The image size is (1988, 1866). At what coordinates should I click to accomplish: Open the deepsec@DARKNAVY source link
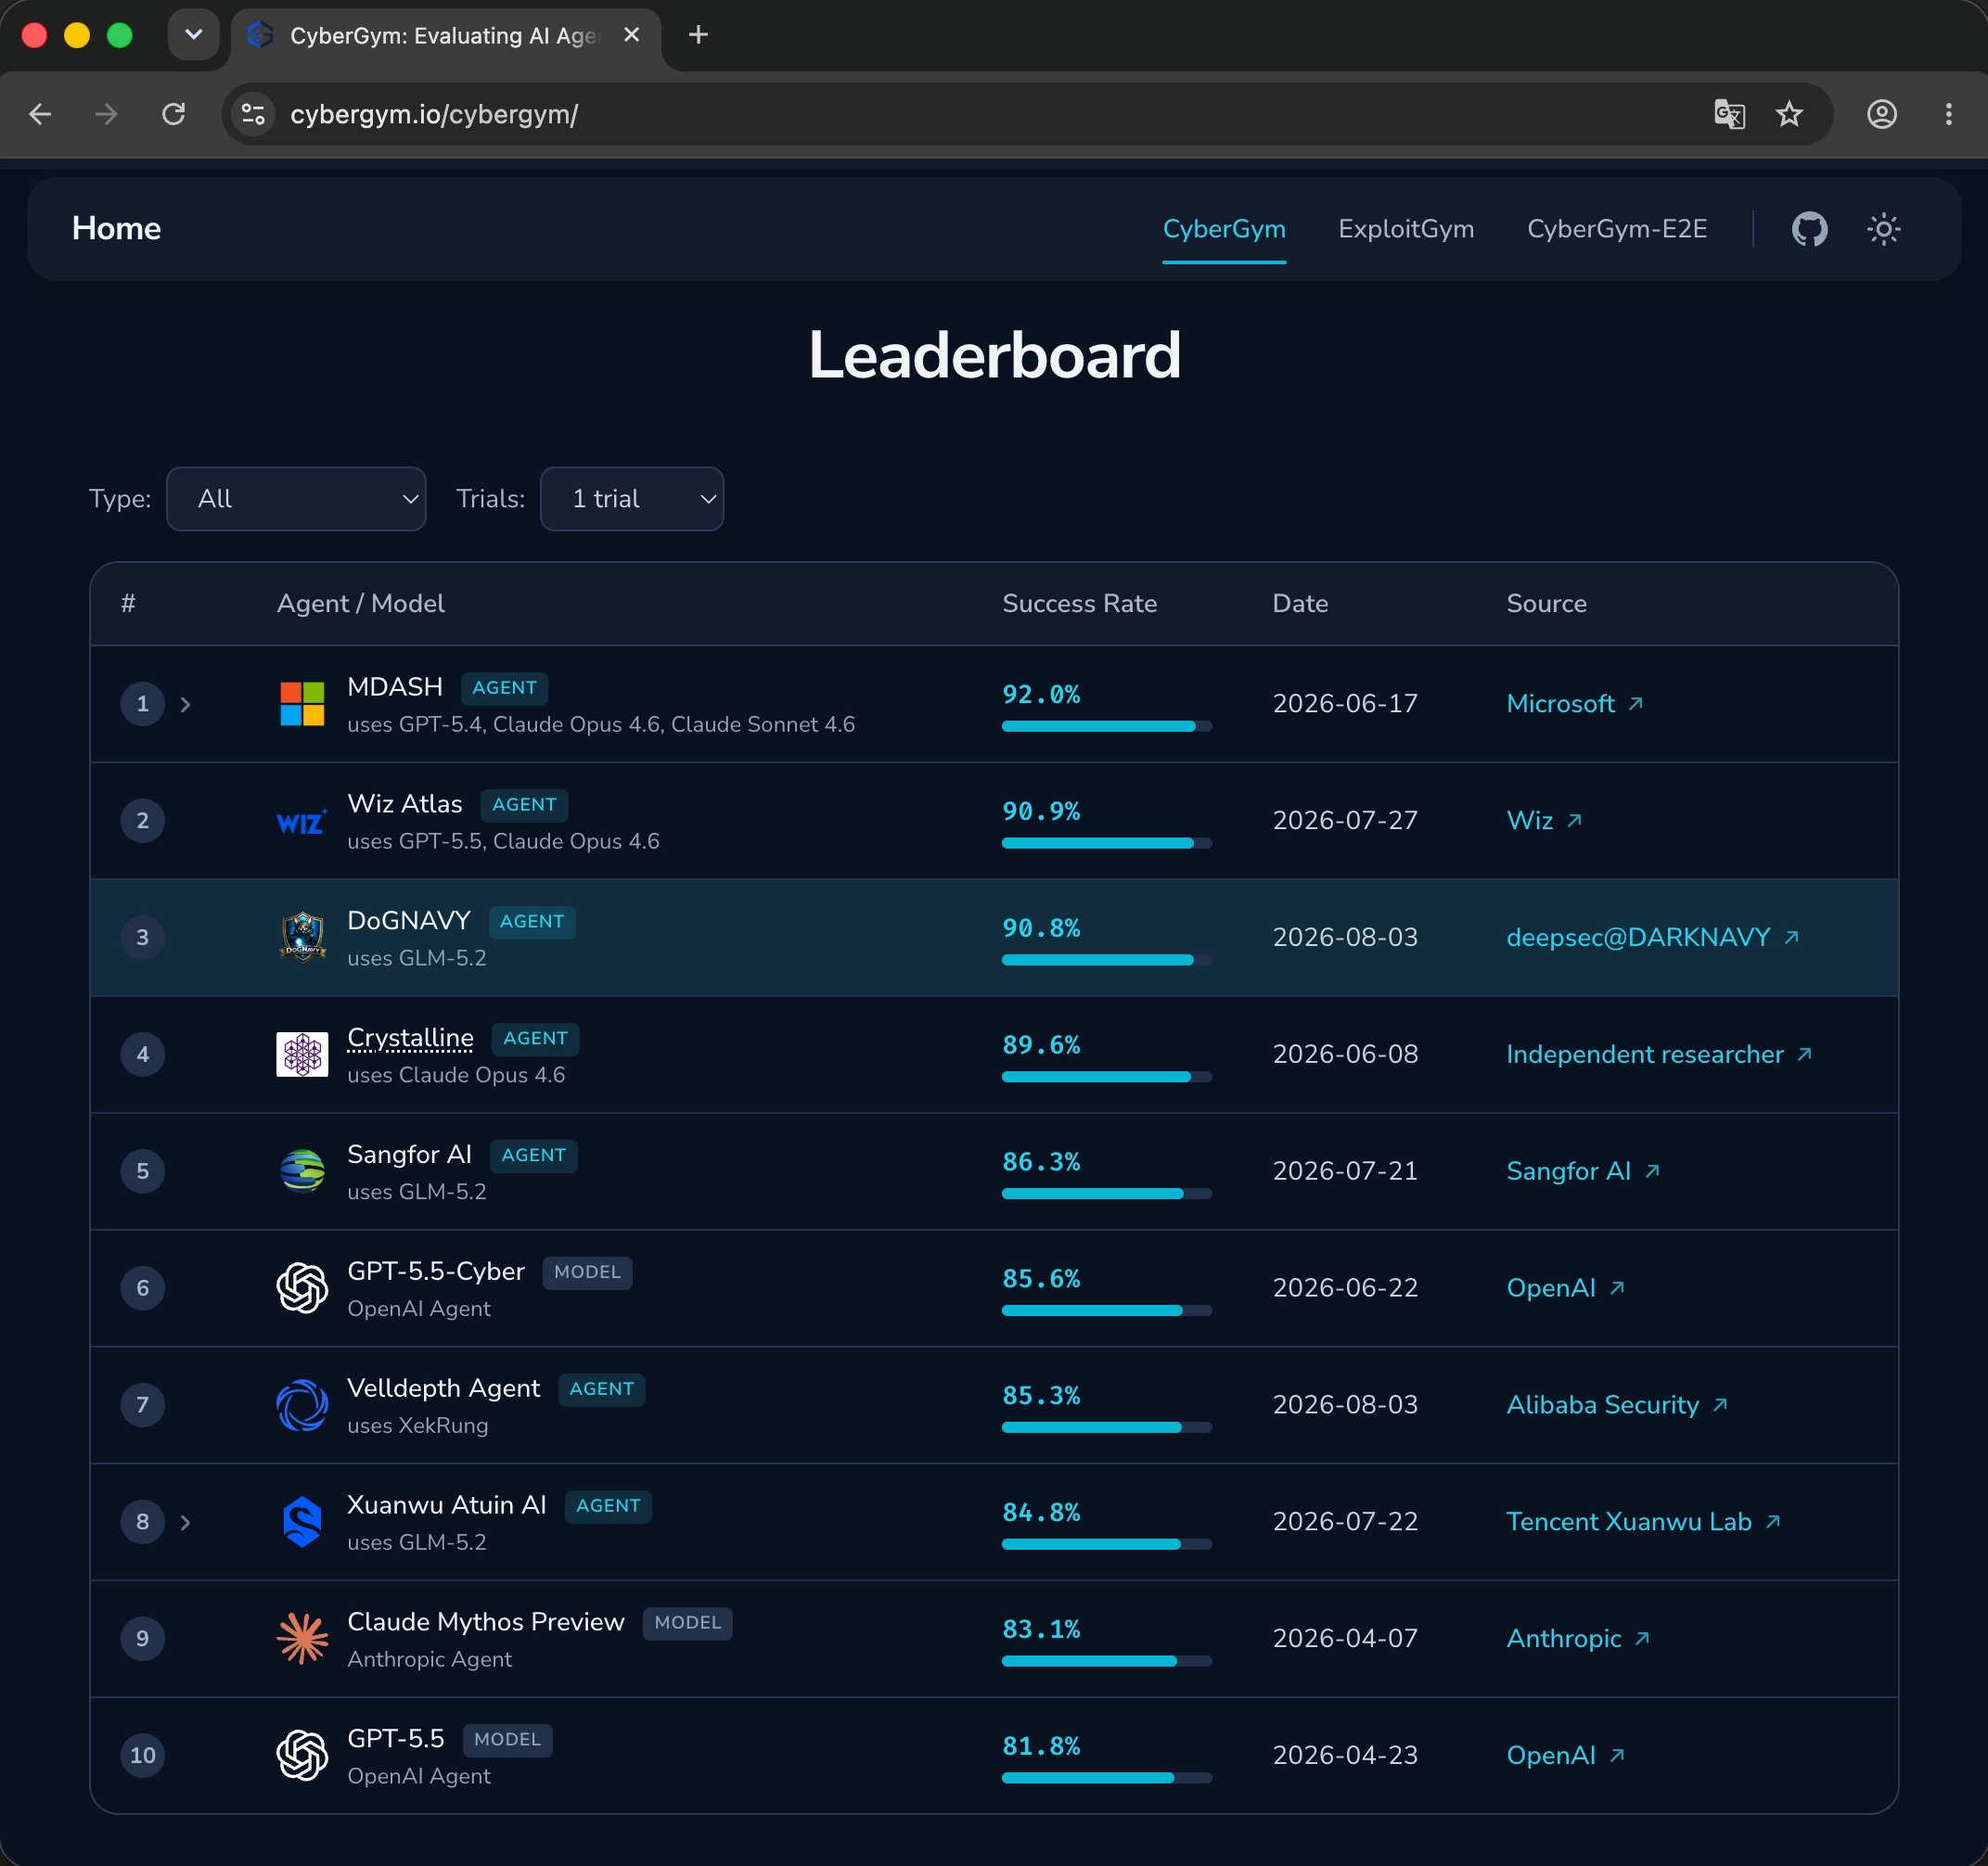click(1653, 937)
